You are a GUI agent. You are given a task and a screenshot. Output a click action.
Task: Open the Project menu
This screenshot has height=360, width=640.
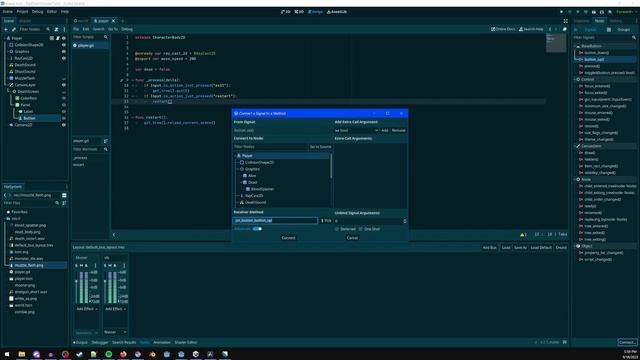click(x=22, y=12)
